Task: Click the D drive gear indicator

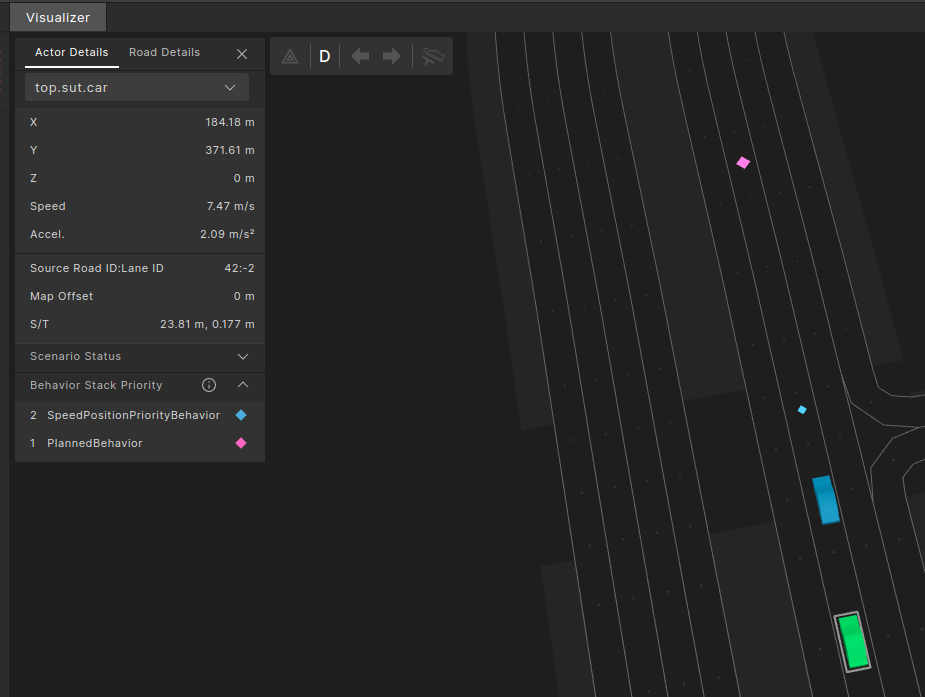Action: 324,57
